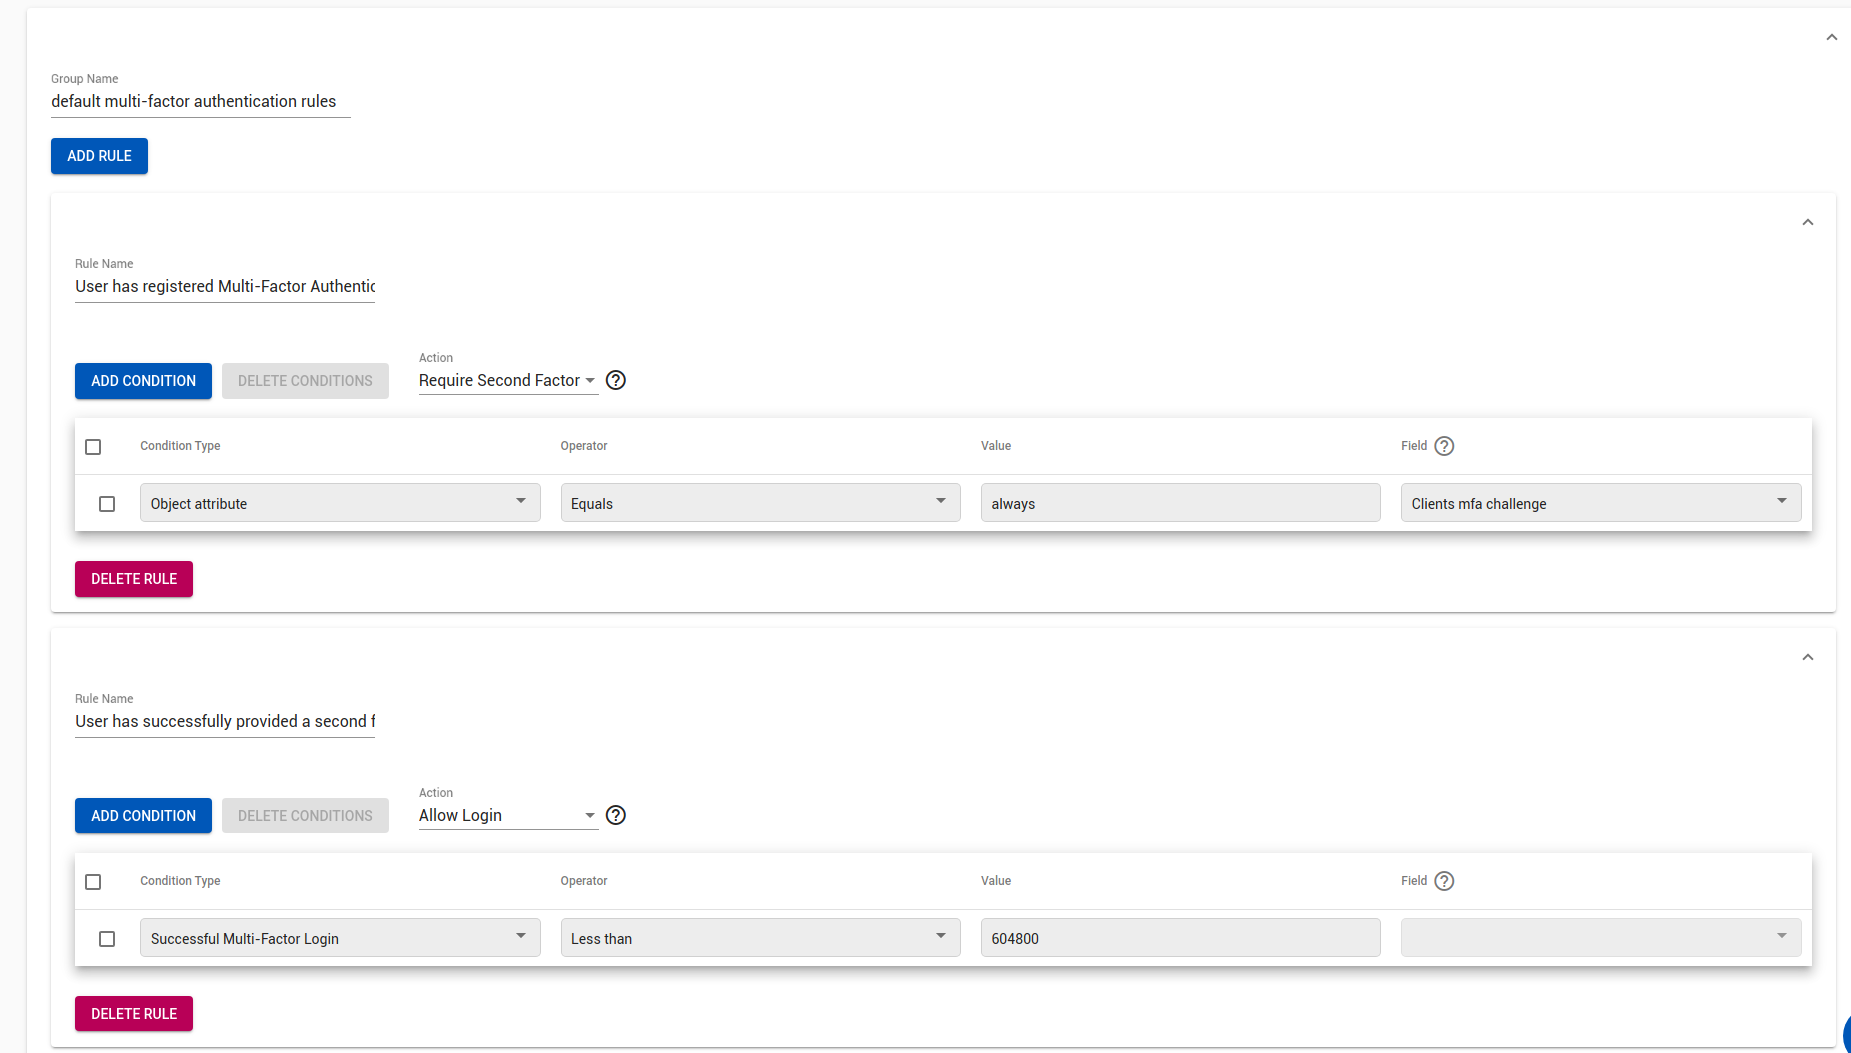
Task: Click the ADD RULE button
Action: click(x=99, y=156)
